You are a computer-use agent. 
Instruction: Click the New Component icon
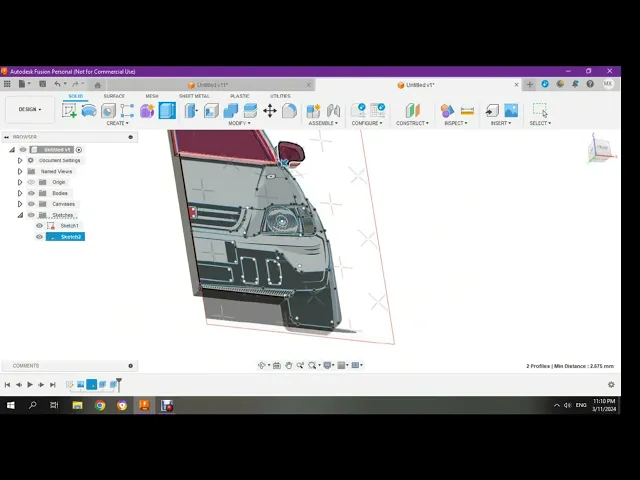[313, 110]
